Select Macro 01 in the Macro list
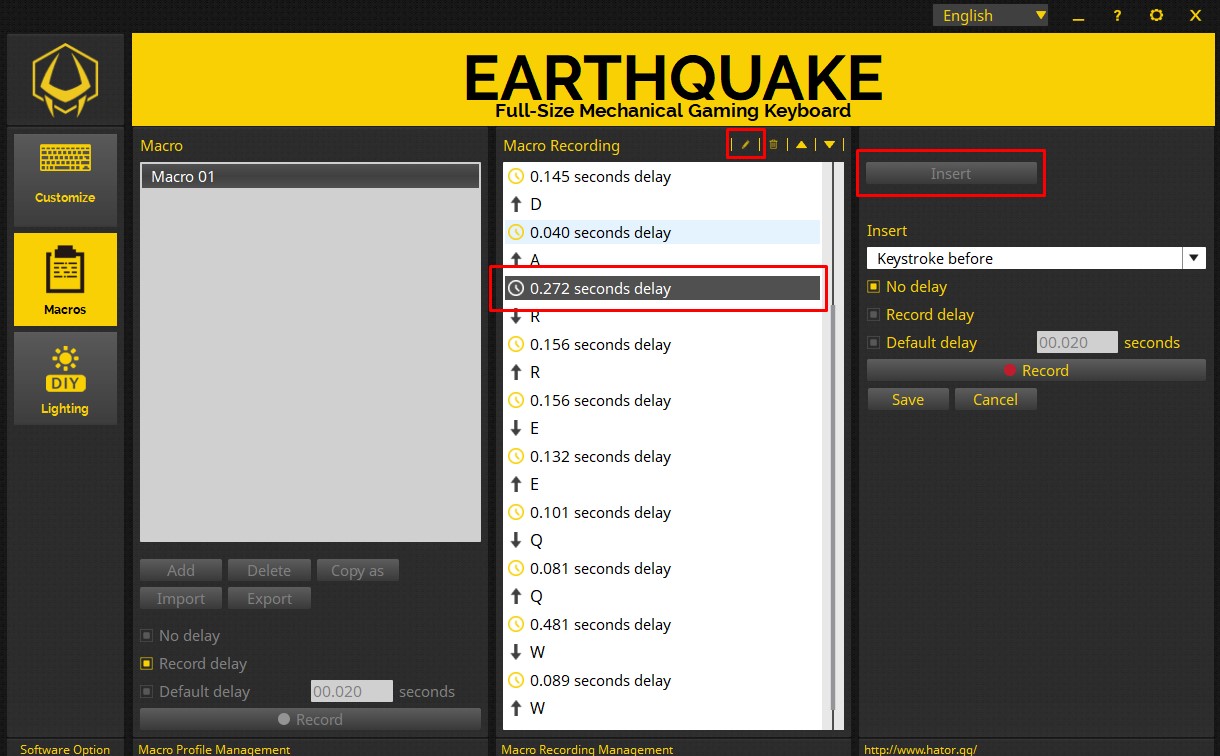 pos(310,176)
